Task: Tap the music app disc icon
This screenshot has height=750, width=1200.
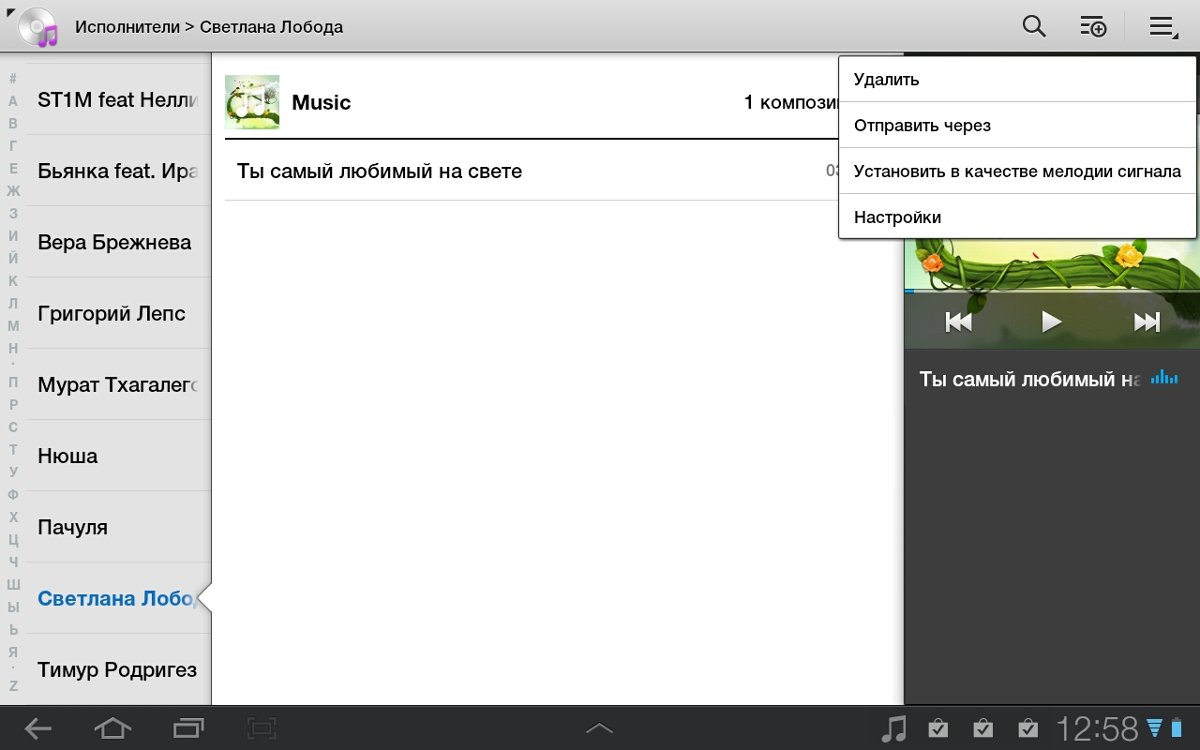Action: (38, 27)
